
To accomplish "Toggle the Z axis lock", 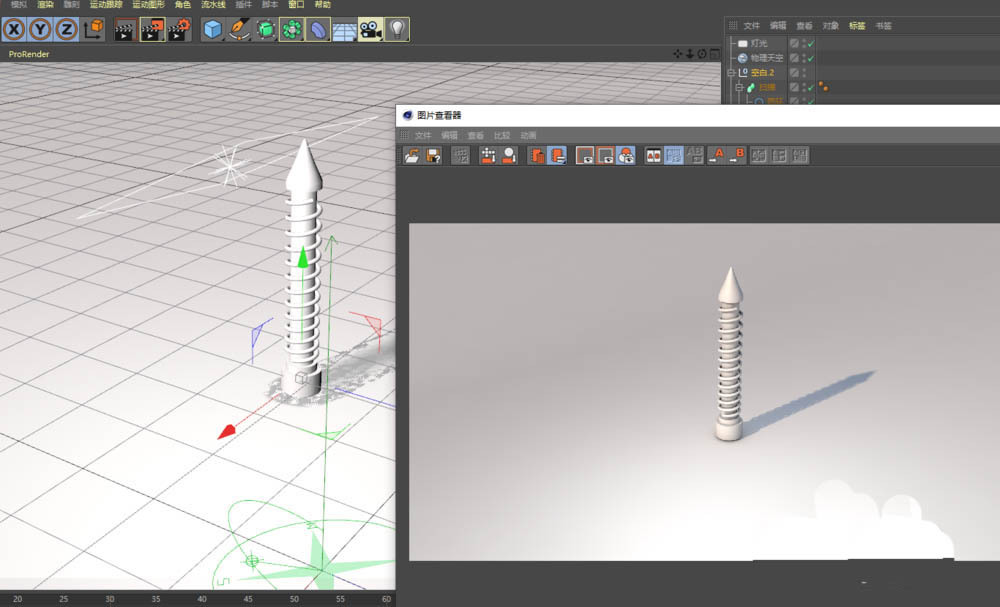I will click(66, 29).
